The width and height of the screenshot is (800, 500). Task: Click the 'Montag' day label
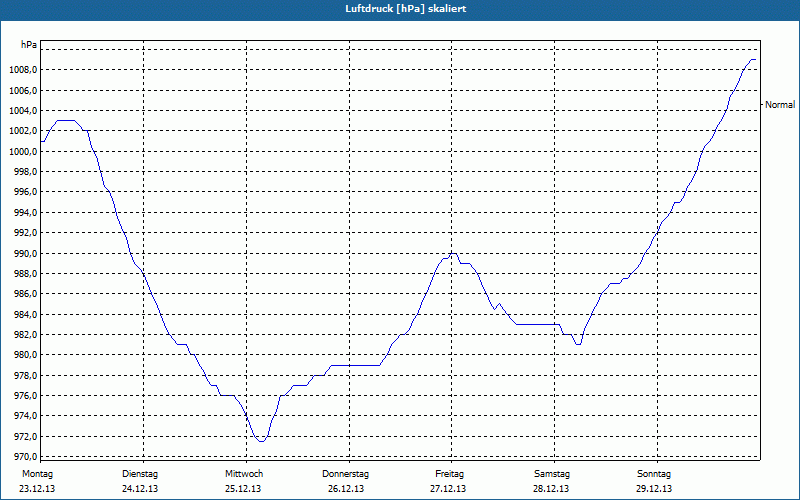pos(37,474)
